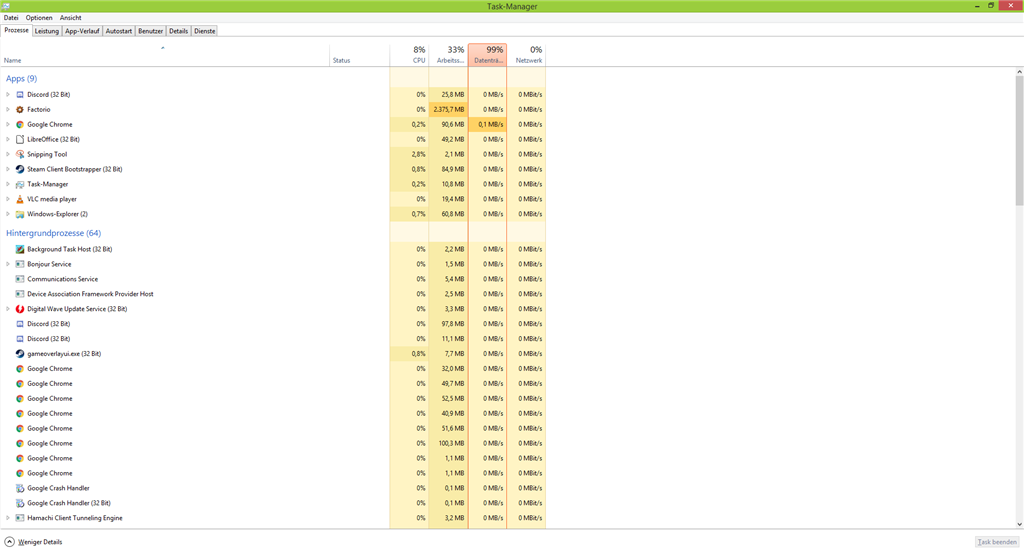Screen dimensions: 1024x553
Task: Sort by the Datenträger 99% column header
Action: coord(488,55)
